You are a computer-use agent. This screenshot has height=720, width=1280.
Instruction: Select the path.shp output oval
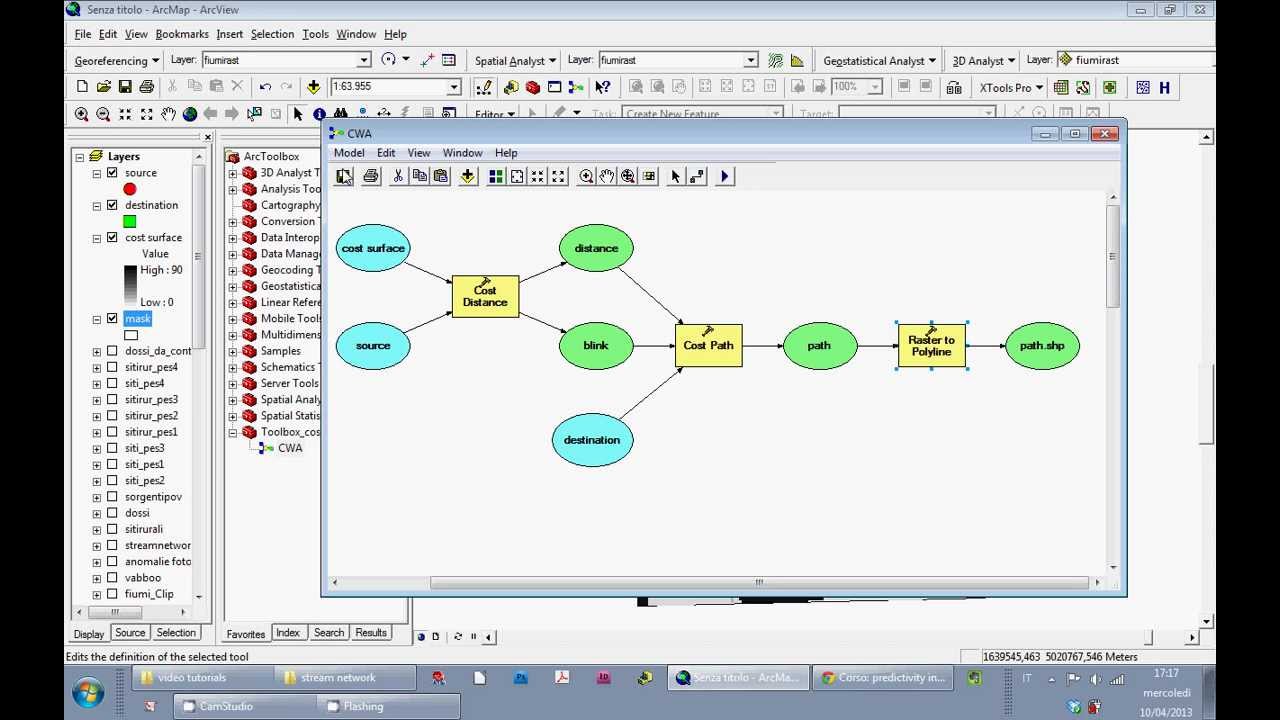point(1042,345)
